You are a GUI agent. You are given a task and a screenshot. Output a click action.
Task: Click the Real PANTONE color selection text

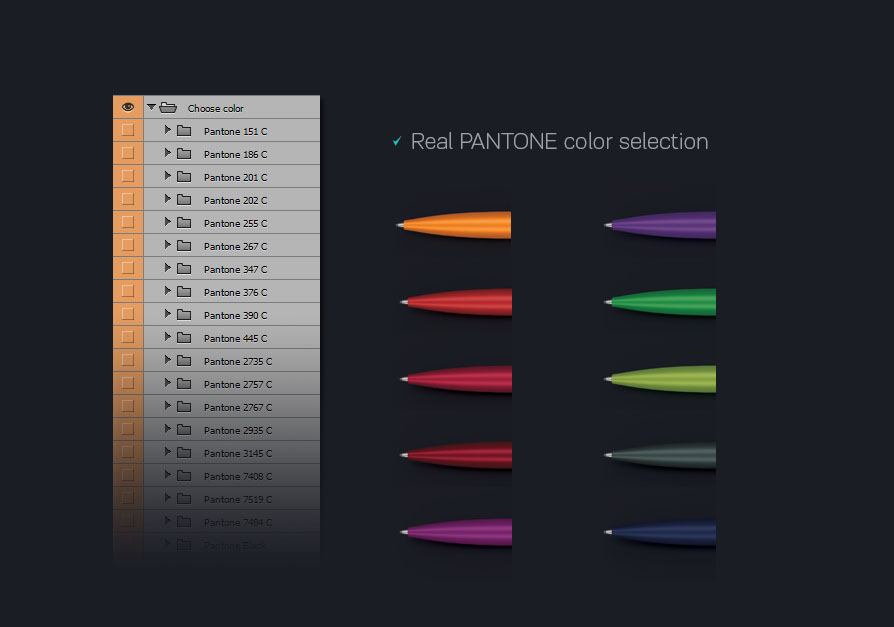click(x=559, y=142)
